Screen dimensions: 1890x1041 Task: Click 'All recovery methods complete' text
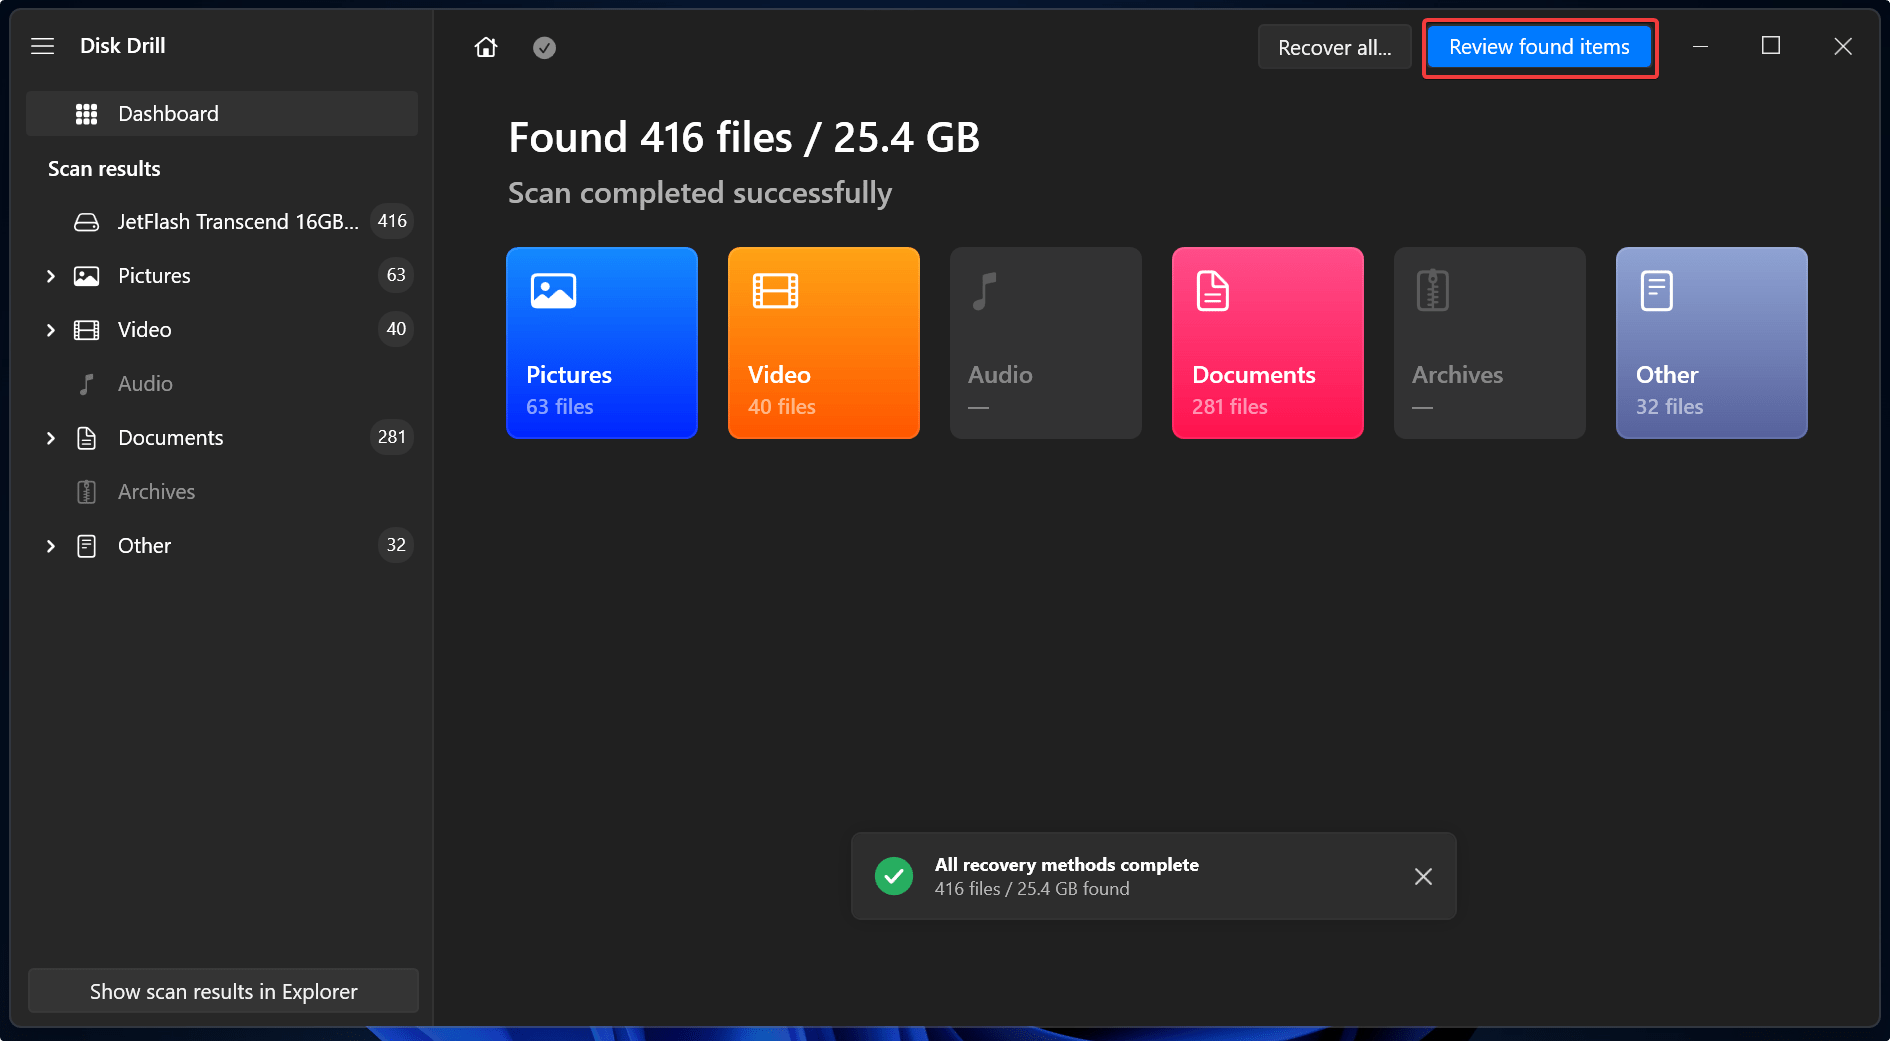pyautogui.click(x=1067, y=865)
